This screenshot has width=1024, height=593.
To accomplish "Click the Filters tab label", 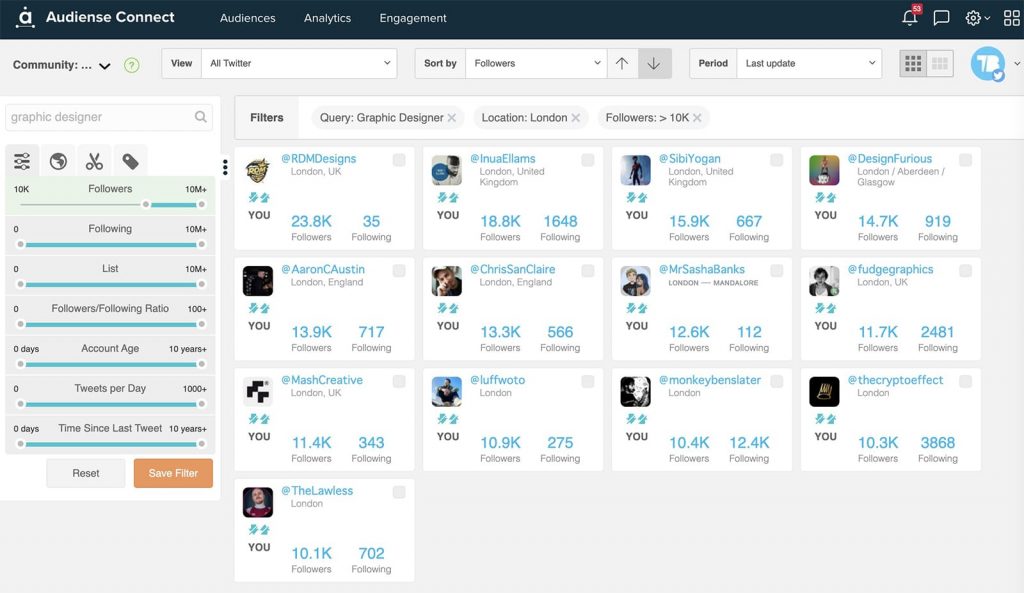I will (x=266, y=118).
